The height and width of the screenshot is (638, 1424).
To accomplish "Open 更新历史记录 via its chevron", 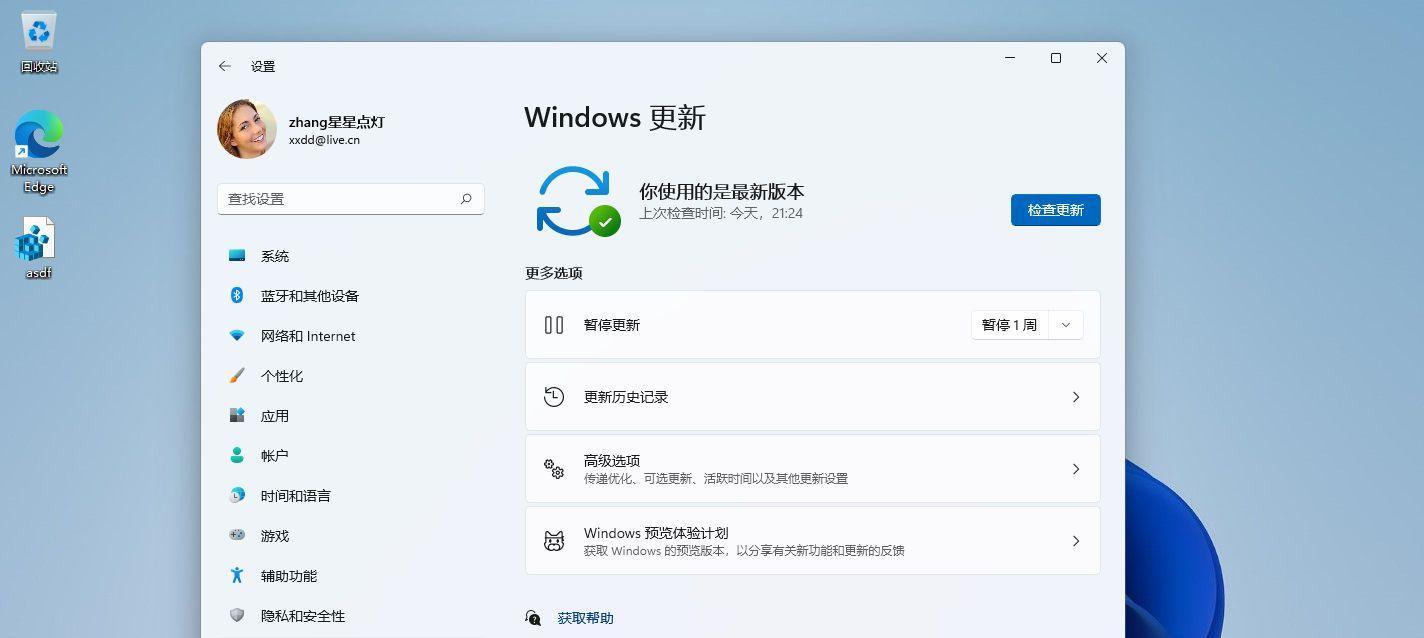I will [1076, 397].
